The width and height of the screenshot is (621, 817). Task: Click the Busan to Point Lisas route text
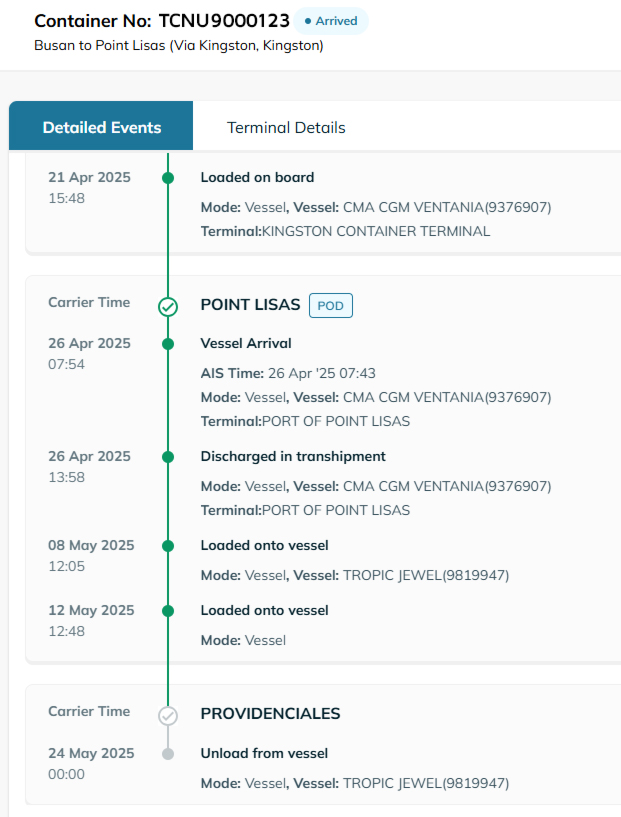[178, 46]
